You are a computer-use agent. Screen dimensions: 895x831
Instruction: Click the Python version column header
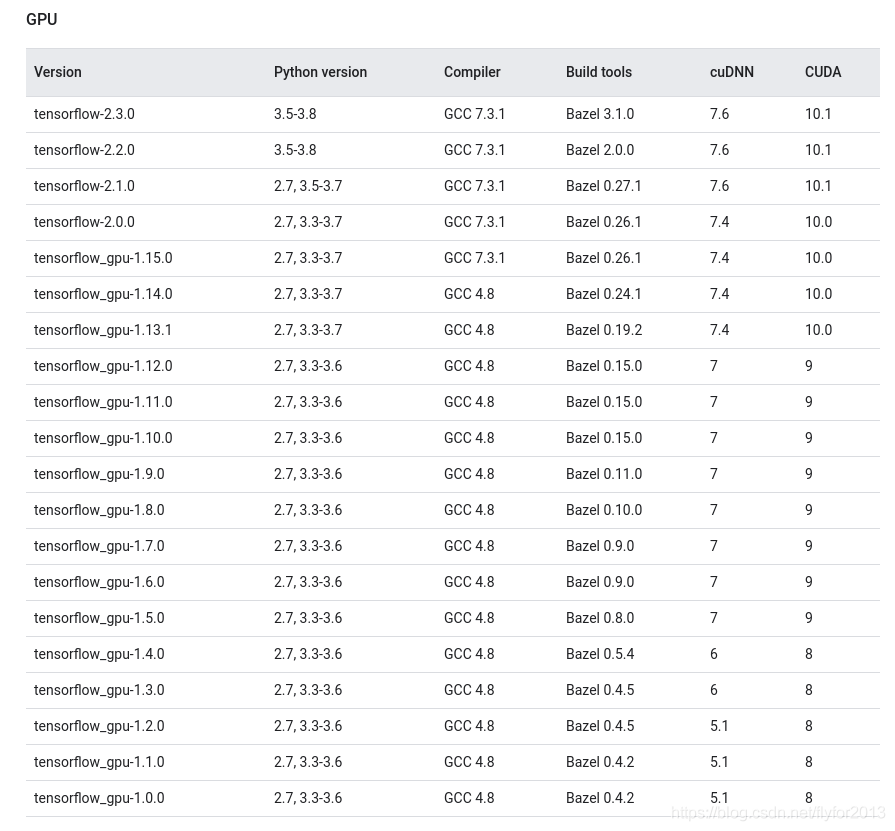(x=320, y=72)
